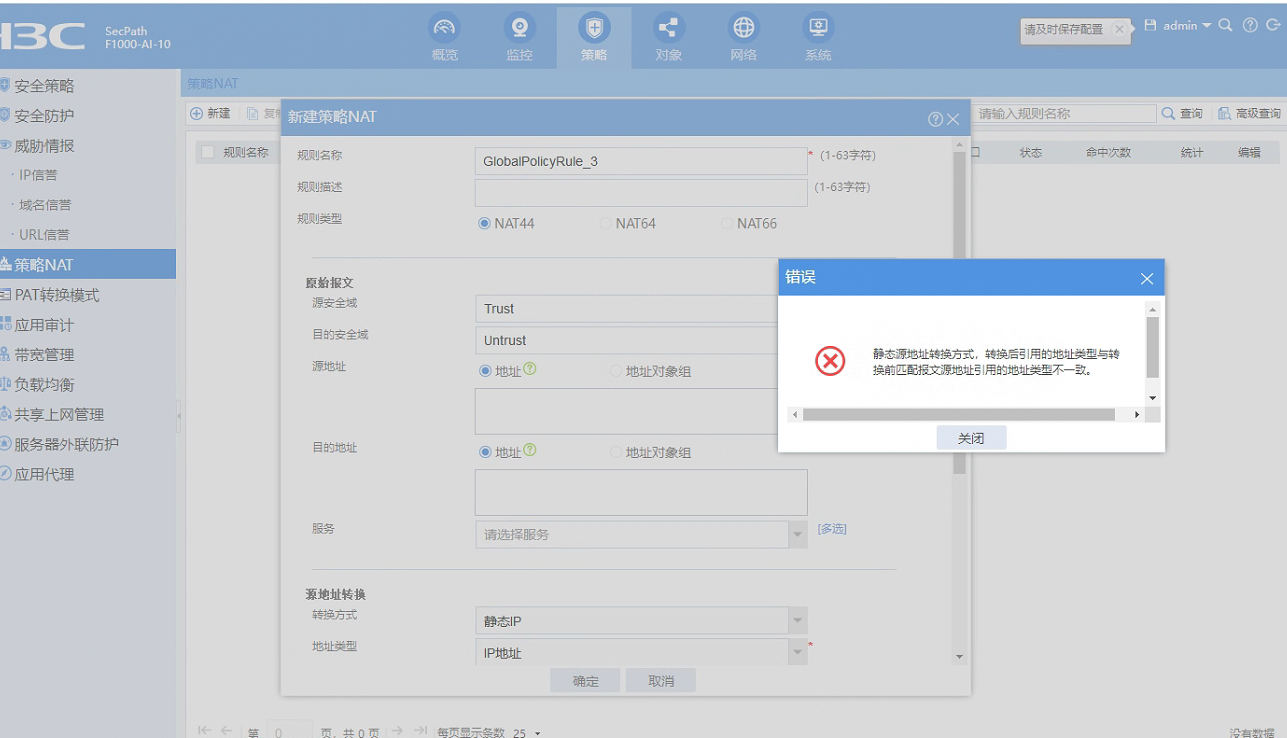Image resolution: width=1287 pixels, height=738 pixels.
Task: Select 地址对象组 radio for 目的地址
Action: coord(616,452)
